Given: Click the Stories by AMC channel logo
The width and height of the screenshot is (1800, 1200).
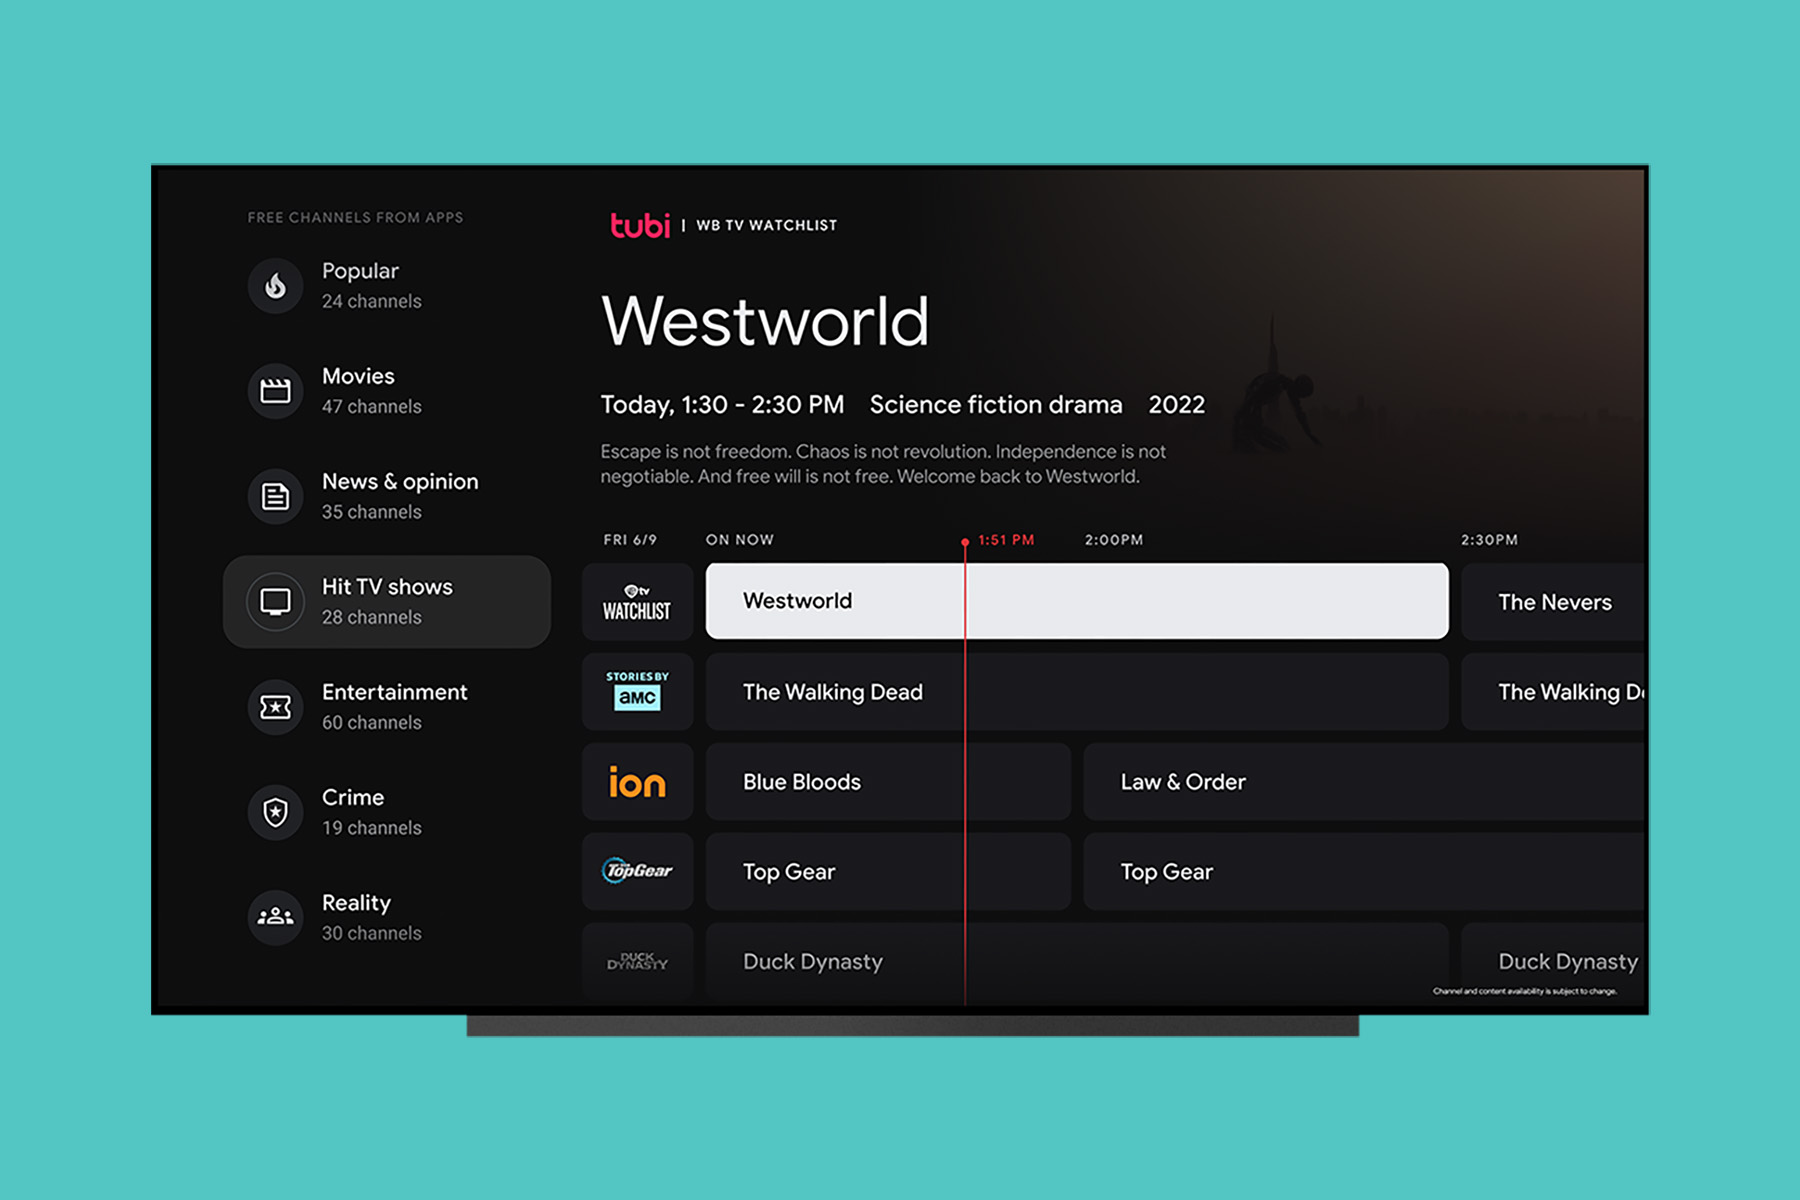Looking at the screenshot, I should pyautogui.click(x=637, y=691).
